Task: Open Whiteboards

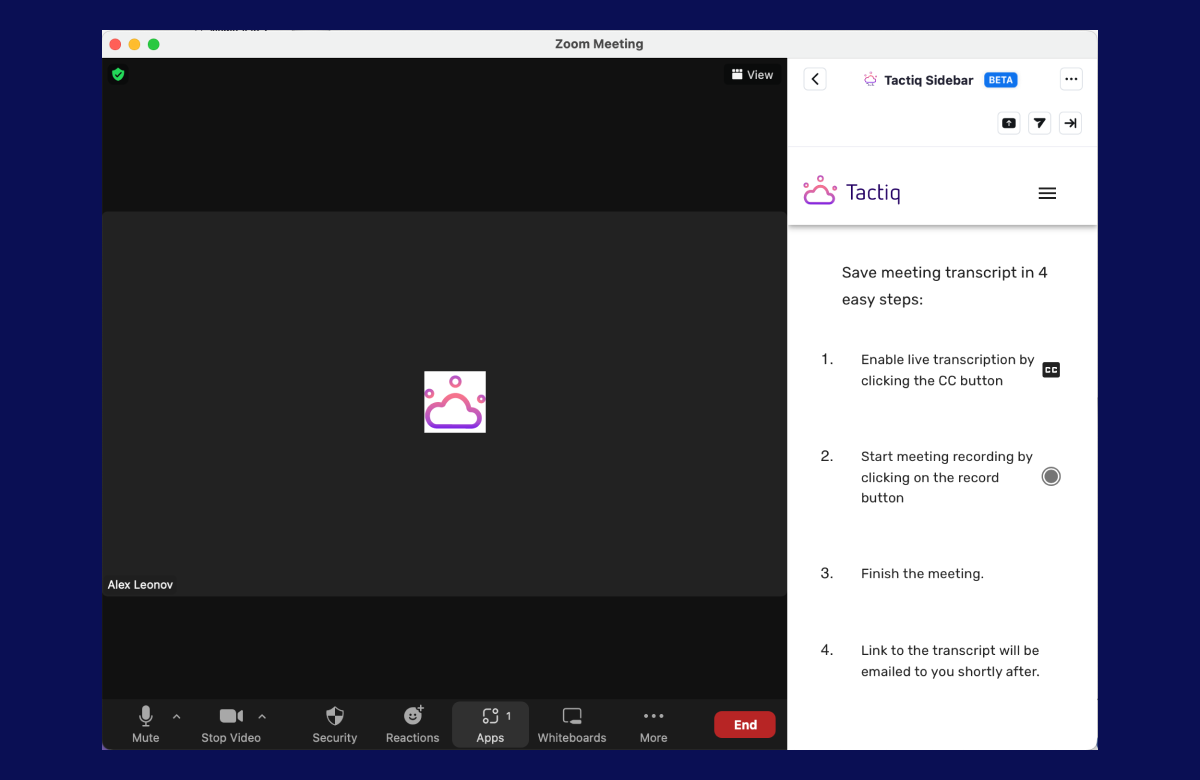Action: tap(572, 724)
